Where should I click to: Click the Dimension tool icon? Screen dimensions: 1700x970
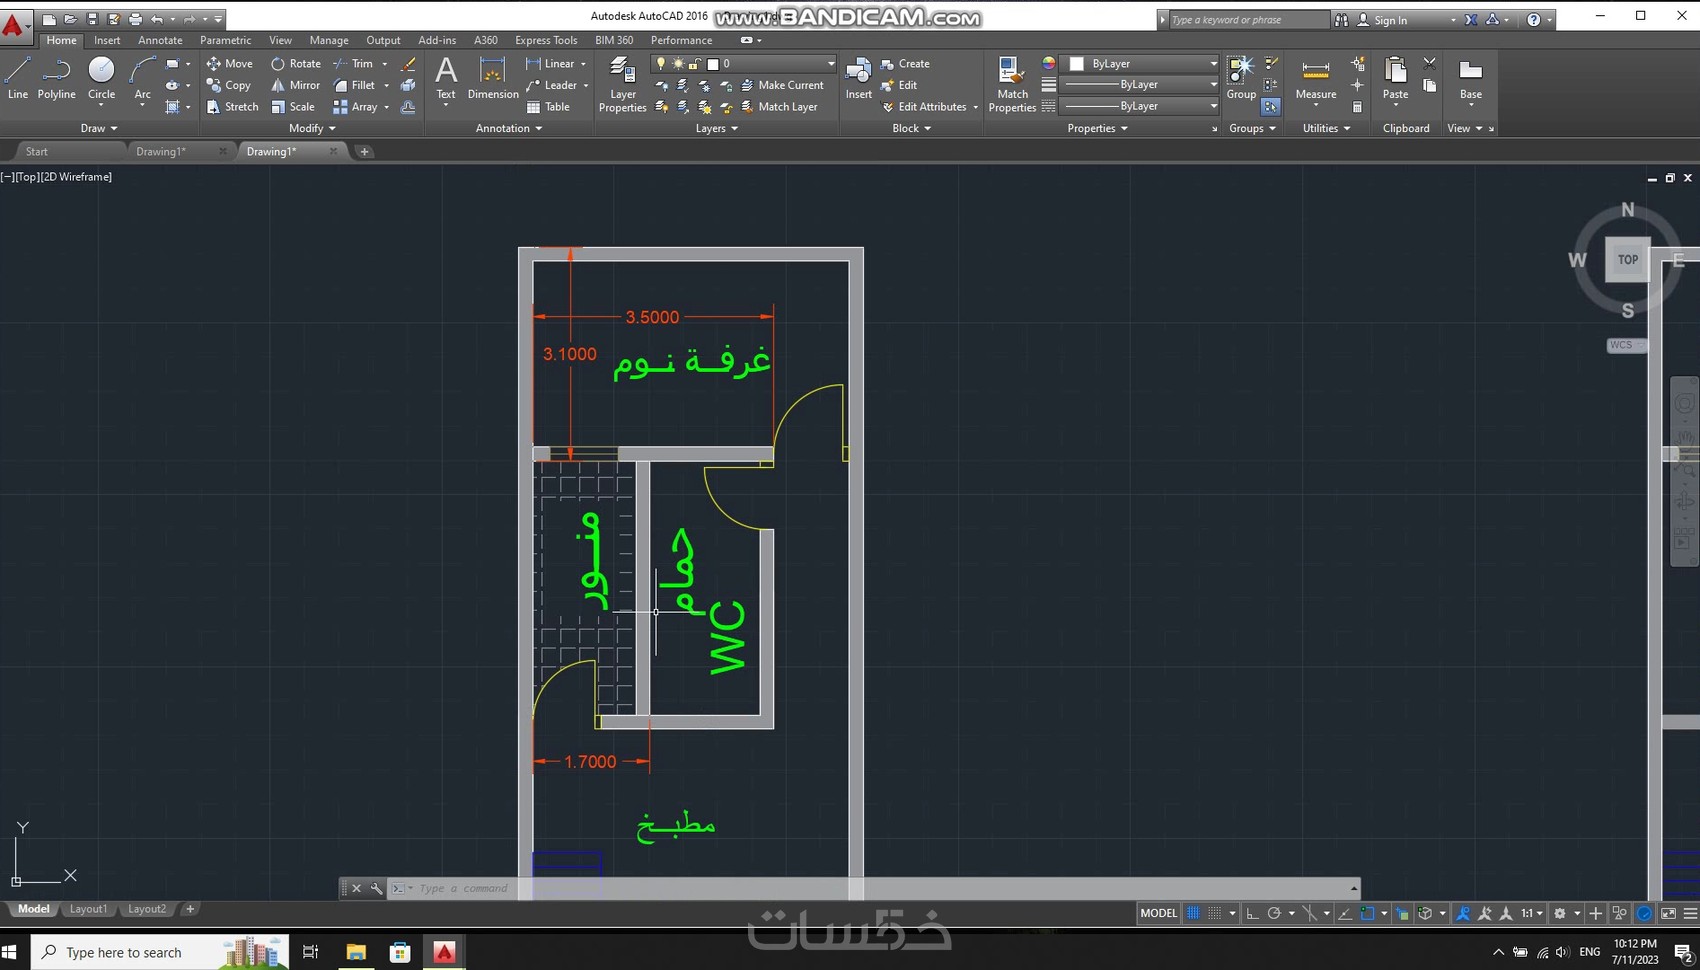pos(492,78)
